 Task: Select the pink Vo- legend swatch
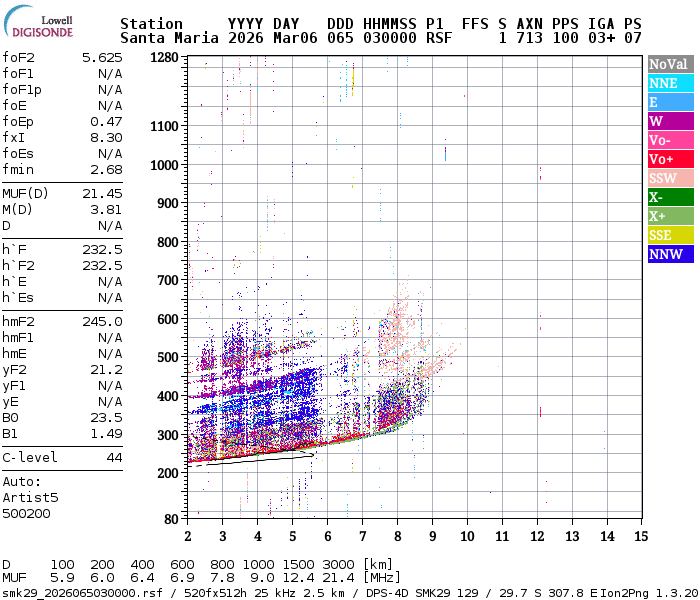[670, 140]
